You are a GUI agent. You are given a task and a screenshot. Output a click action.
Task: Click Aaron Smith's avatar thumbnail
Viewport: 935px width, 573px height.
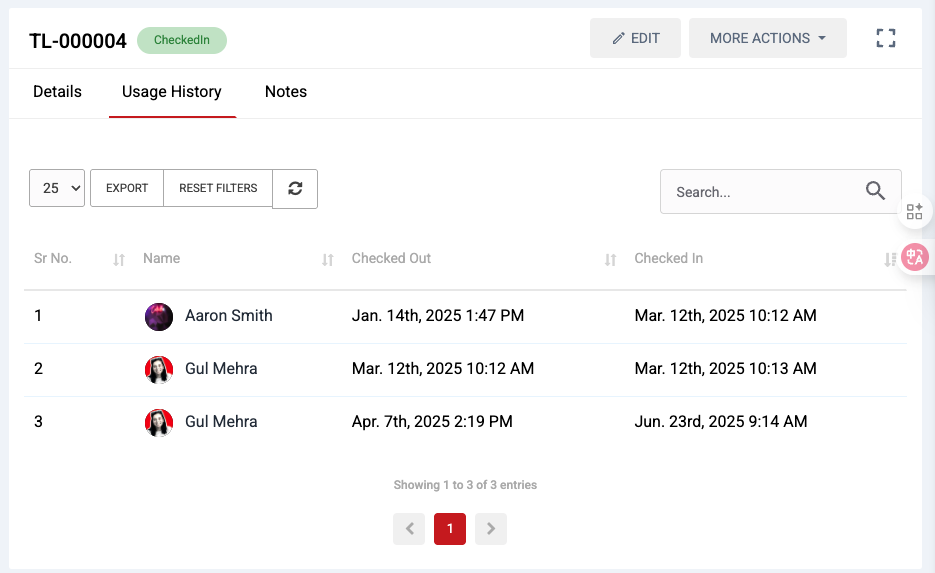(159, 317)
